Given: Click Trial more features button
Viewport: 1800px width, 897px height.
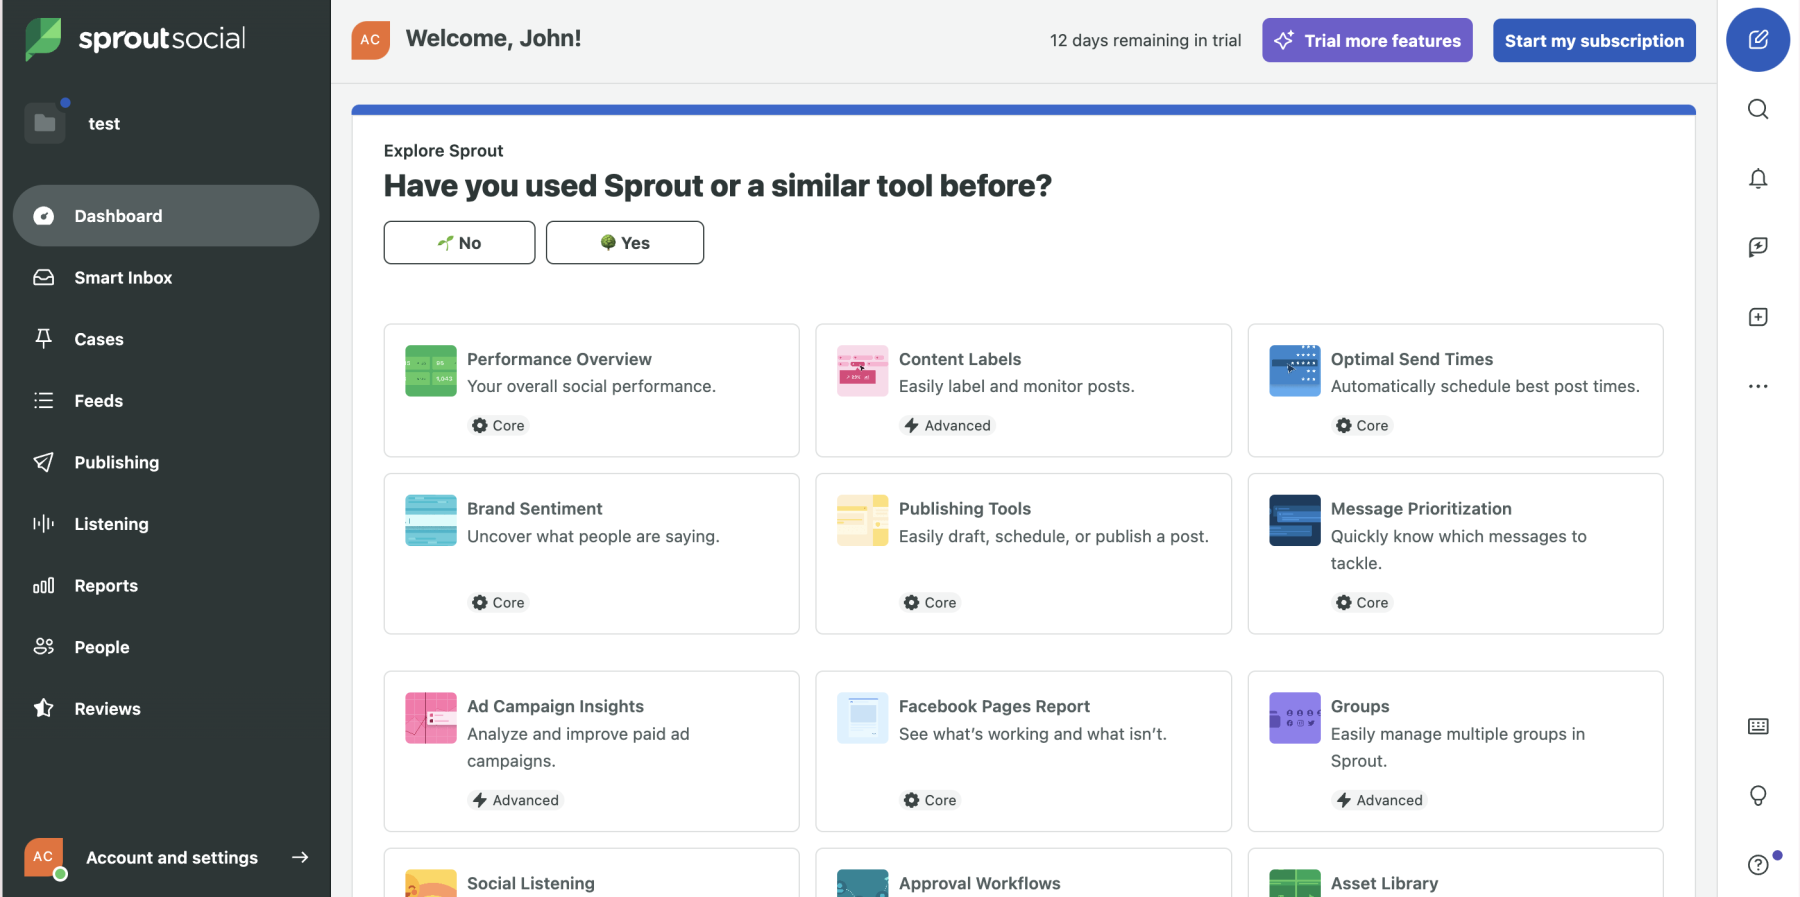Looking at the screenshot, I should [1367, 40].
